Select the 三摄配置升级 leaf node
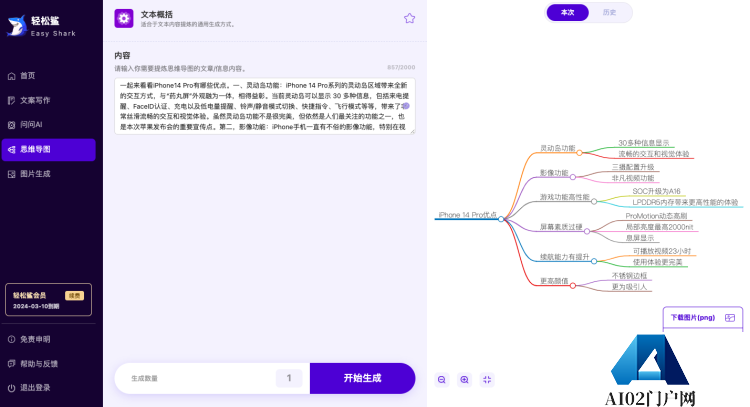This screenshot has width=750, height=407. 633,167
